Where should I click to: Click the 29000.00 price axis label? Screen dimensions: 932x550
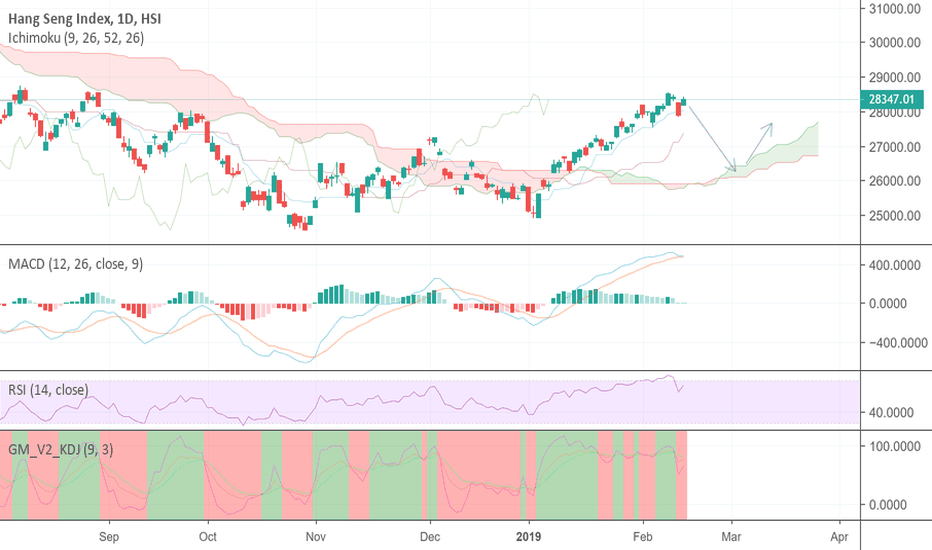(895, 77)
